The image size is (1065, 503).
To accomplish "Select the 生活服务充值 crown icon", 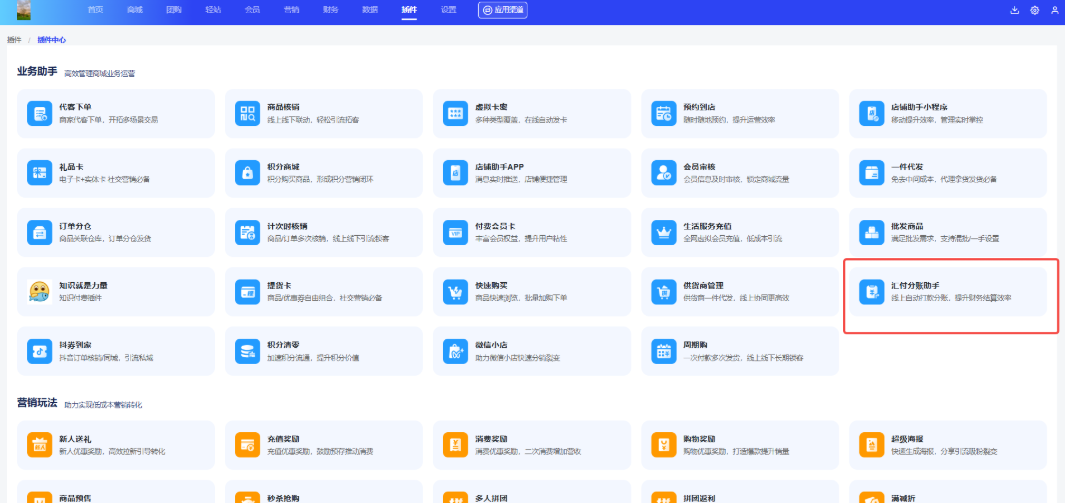I will (x=663, y=232).
